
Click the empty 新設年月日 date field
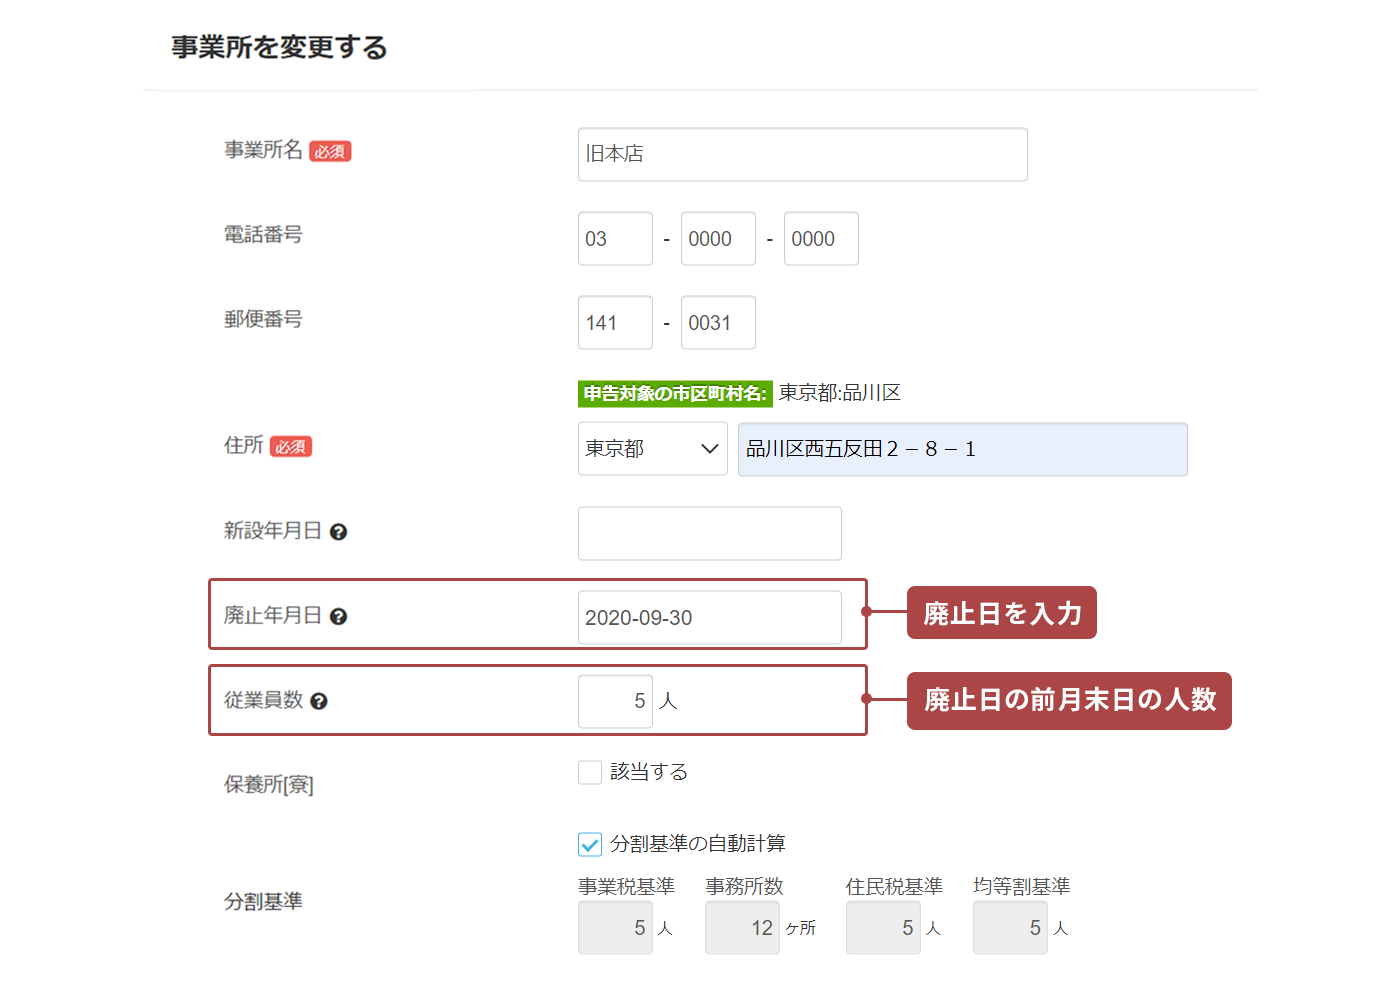click(710, 533)
